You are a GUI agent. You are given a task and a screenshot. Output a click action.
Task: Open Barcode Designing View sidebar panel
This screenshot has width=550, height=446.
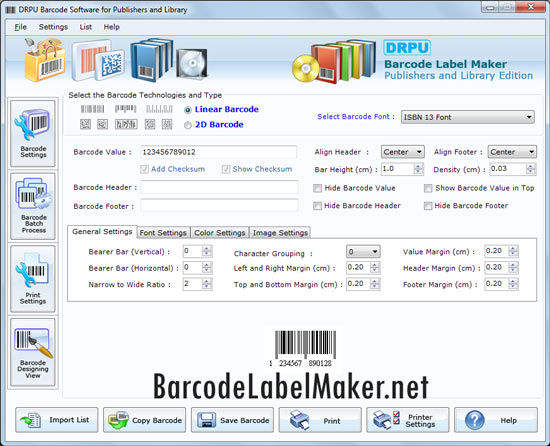point(33,352)
